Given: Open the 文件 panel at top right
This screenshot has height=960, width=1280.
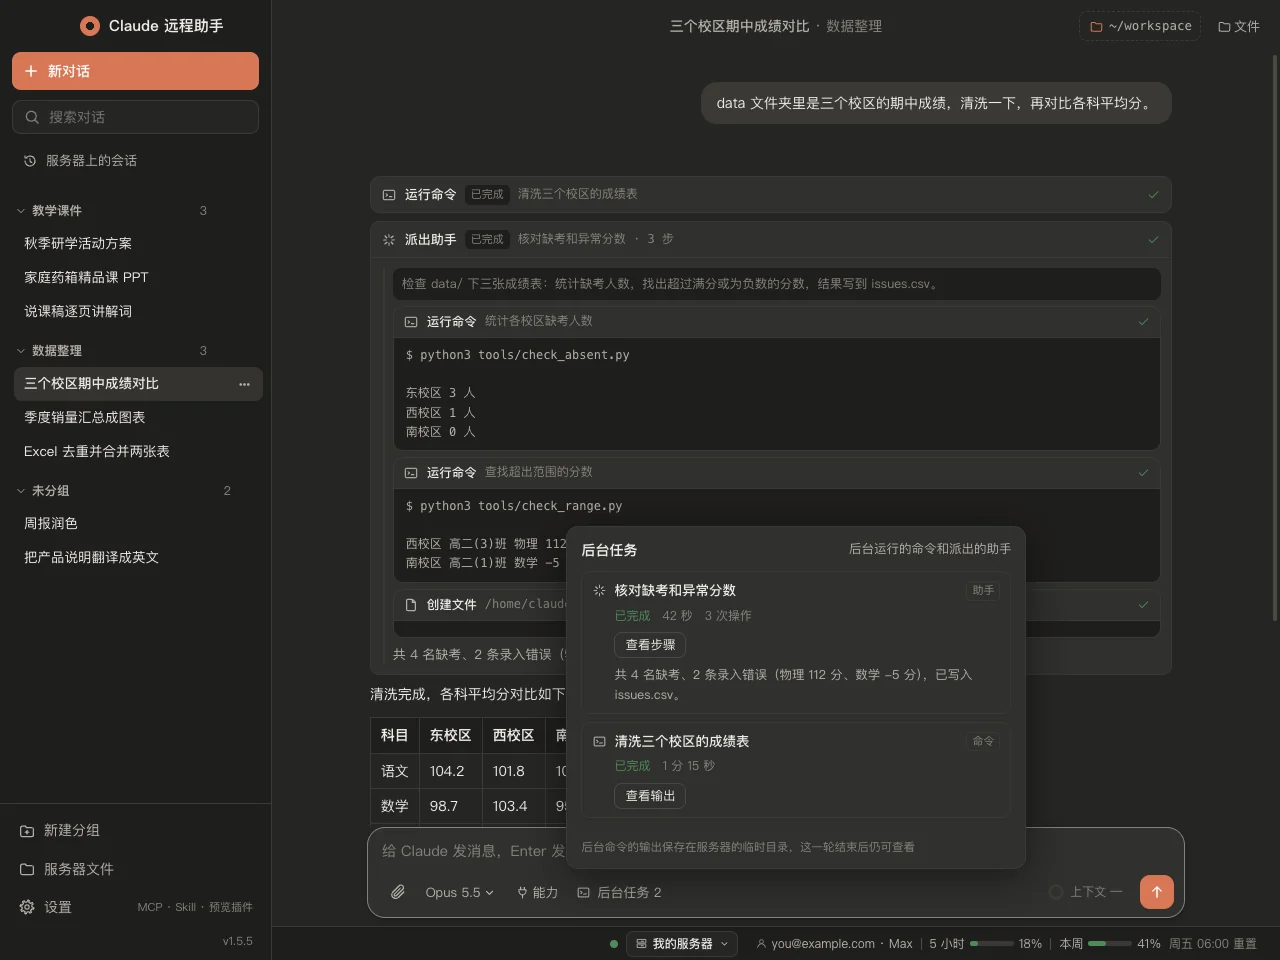Looking at the screenshot, I should coord(1239,26).
